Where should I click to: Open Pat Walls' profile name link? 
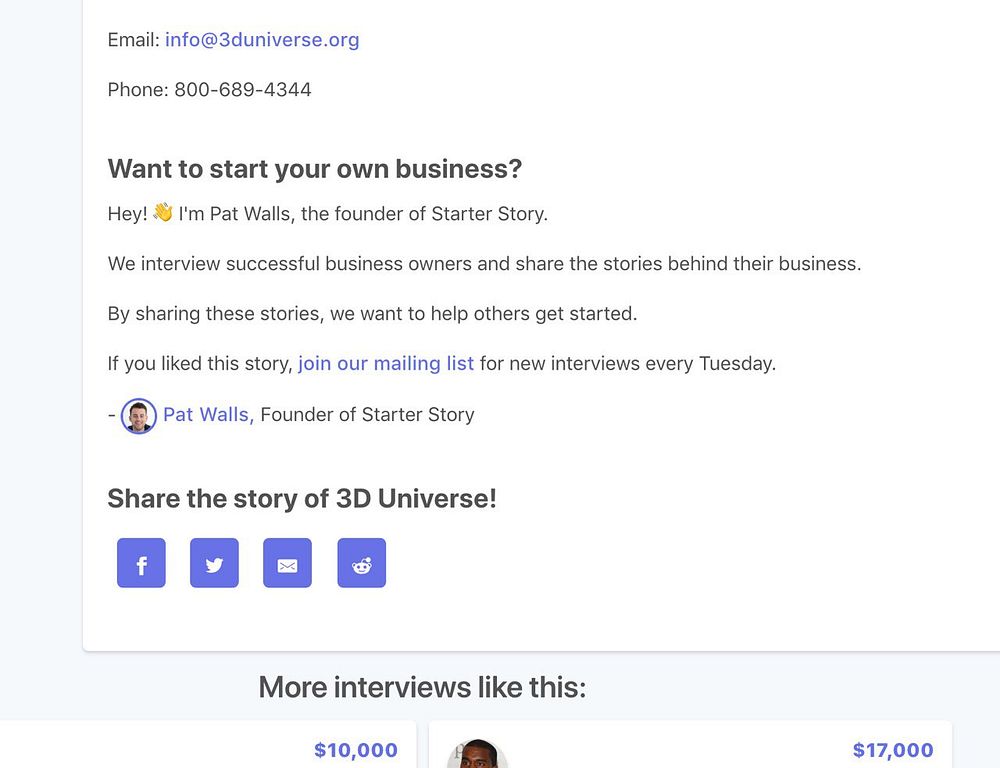point(208,414)
